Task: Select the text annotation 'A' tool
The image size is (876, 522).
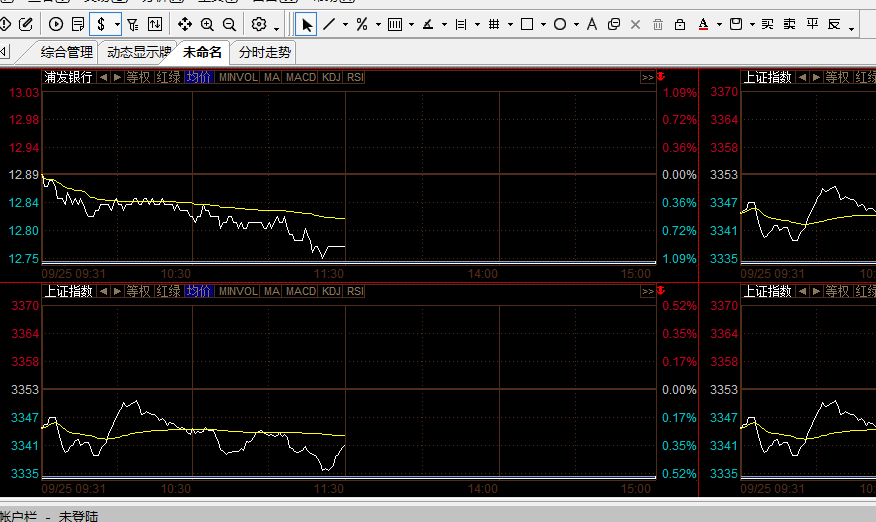Action: (591, 24)
